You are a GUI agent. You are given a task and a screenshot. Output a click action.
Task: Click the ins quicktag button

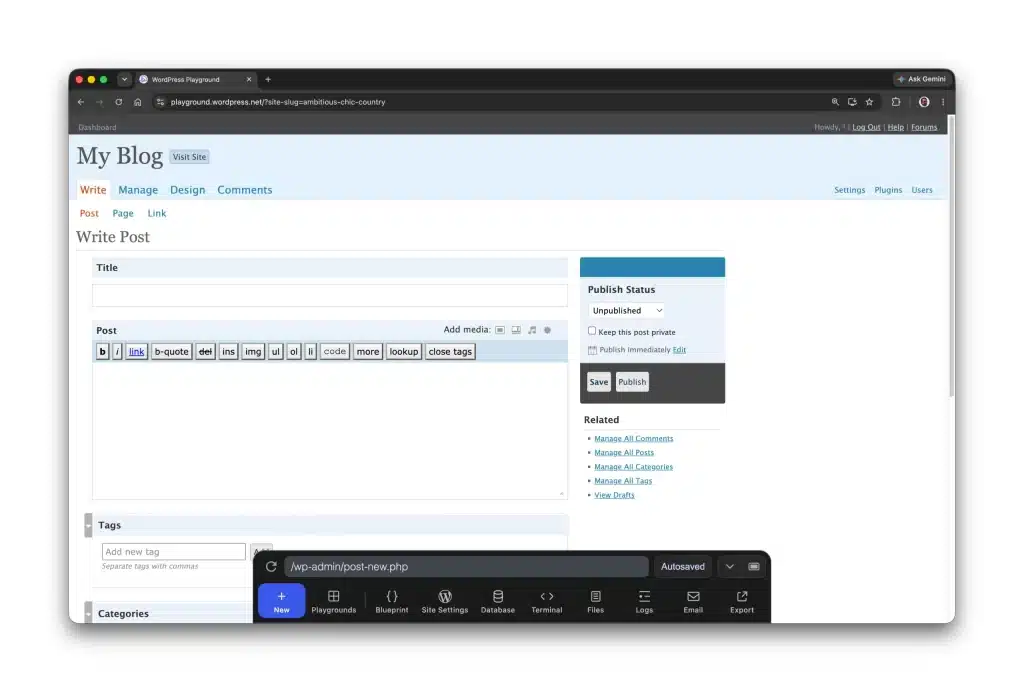click(228, 351)
